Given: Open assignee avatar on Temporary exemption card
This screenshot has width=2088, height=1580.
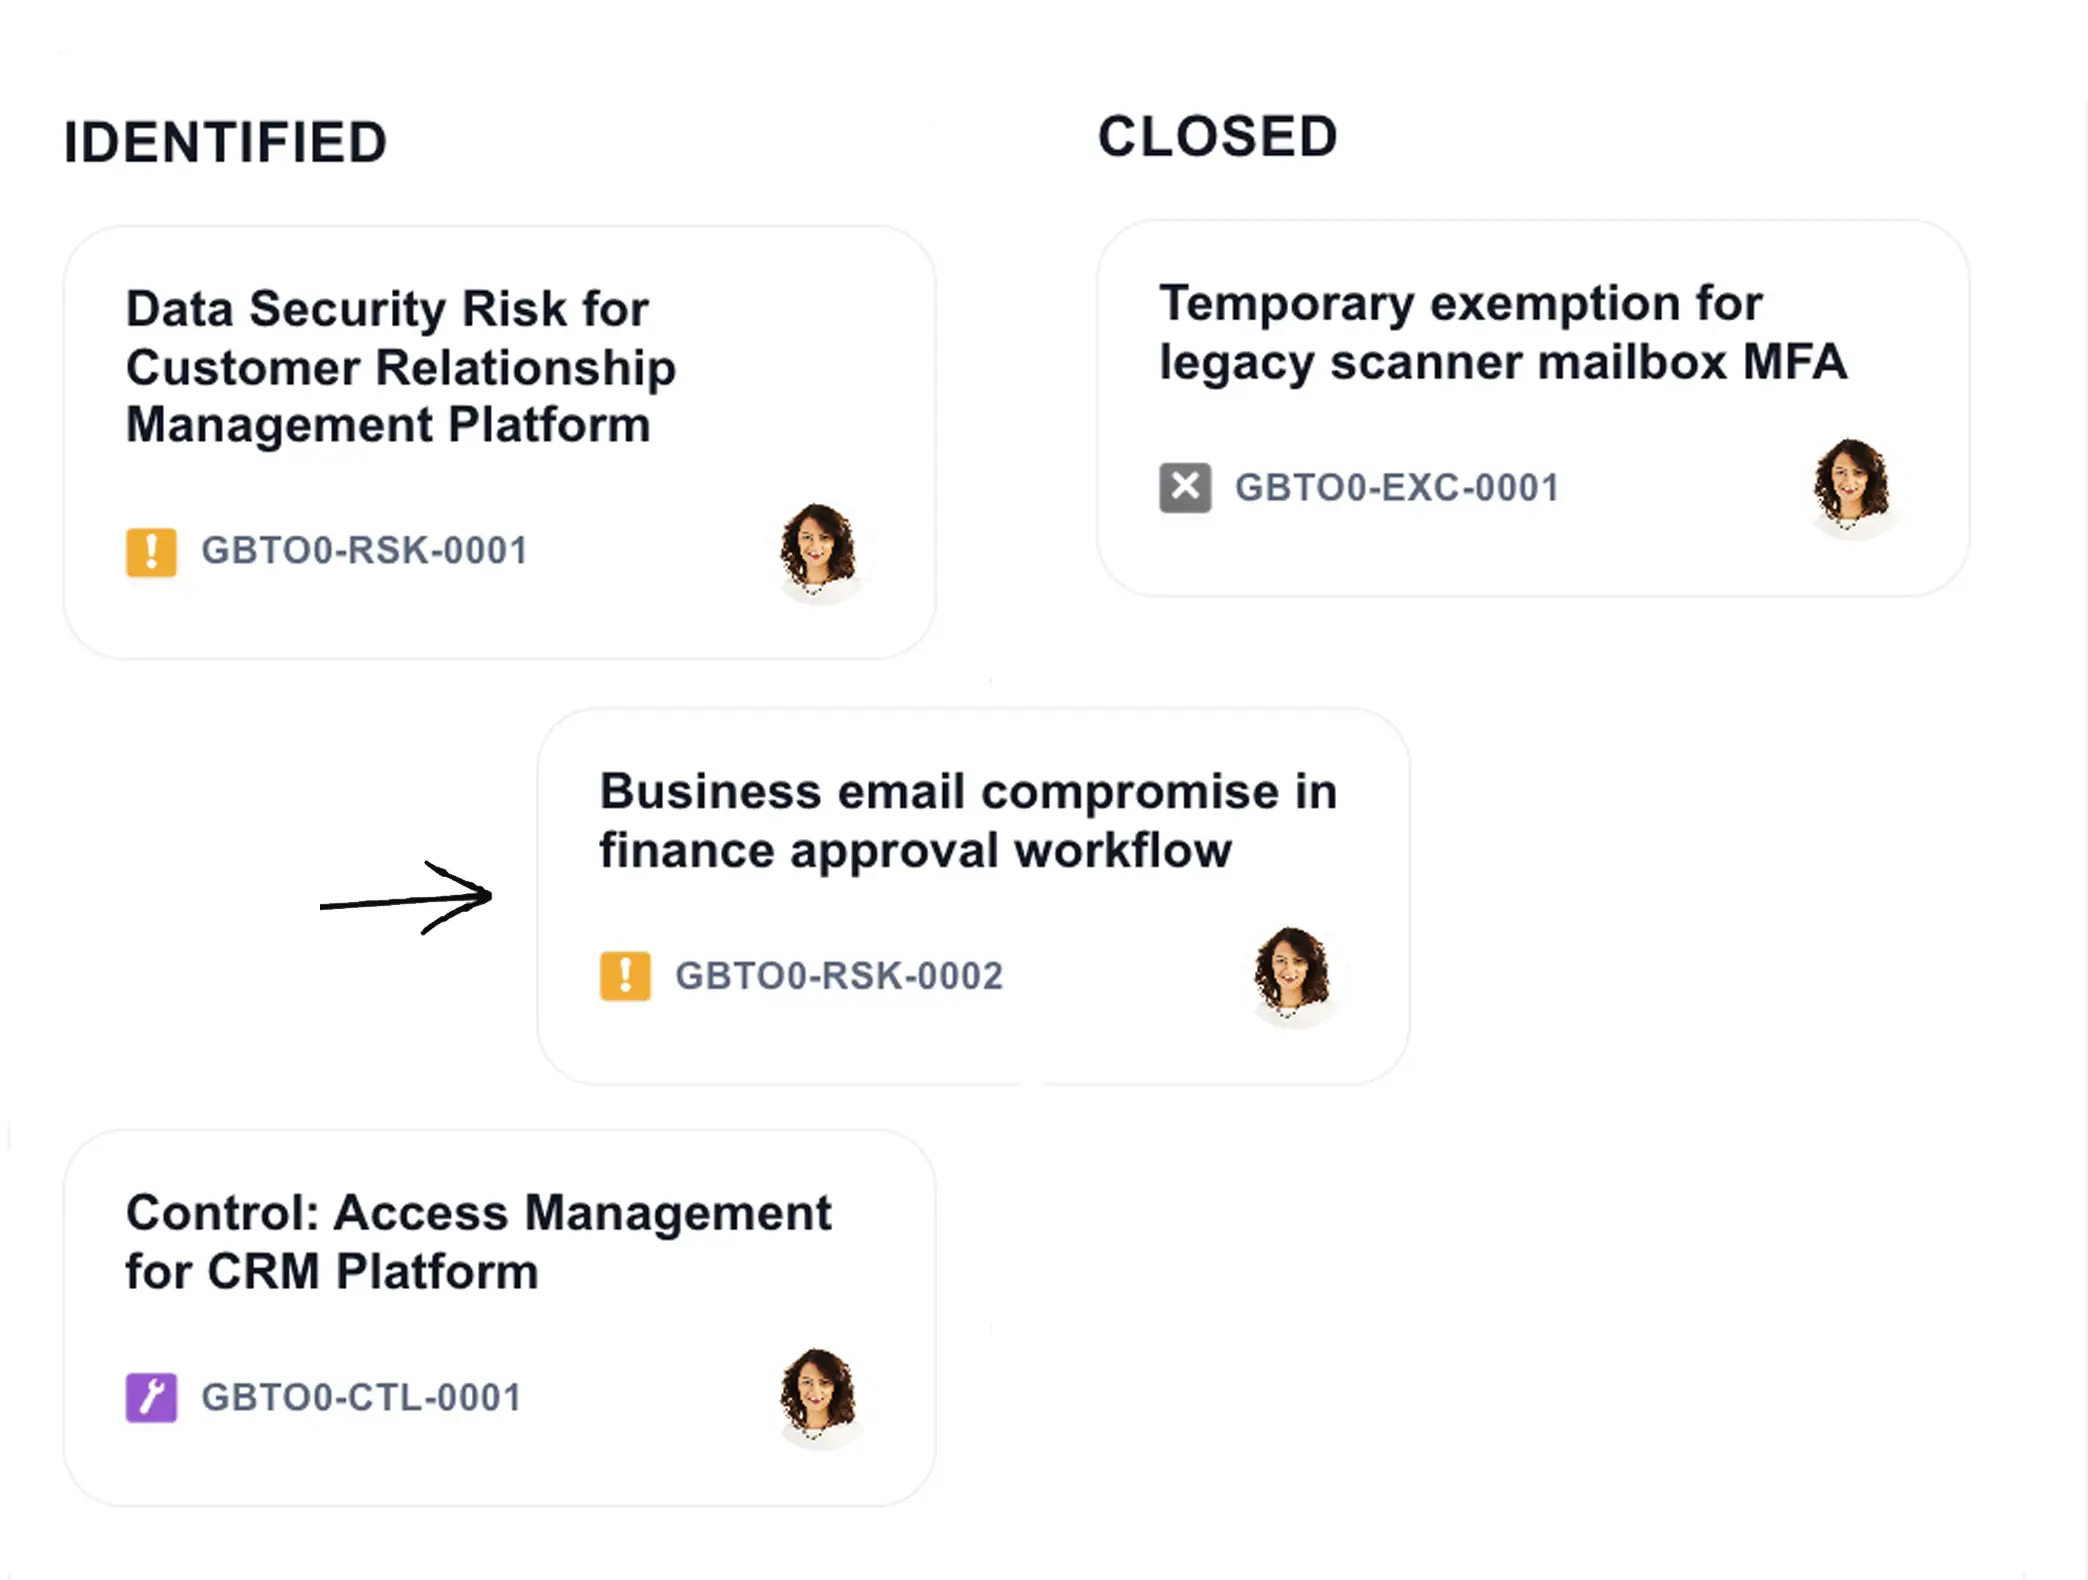Looking at the screenshot, I should point(1852,489).
